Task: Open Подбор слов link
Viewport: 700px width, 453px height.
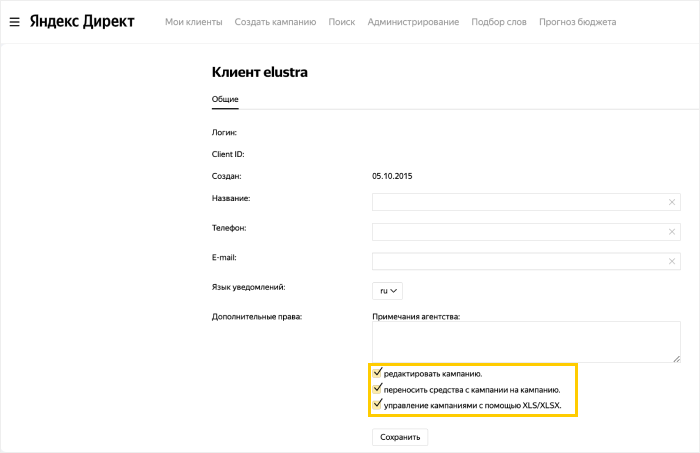Action: pos(499,22)
